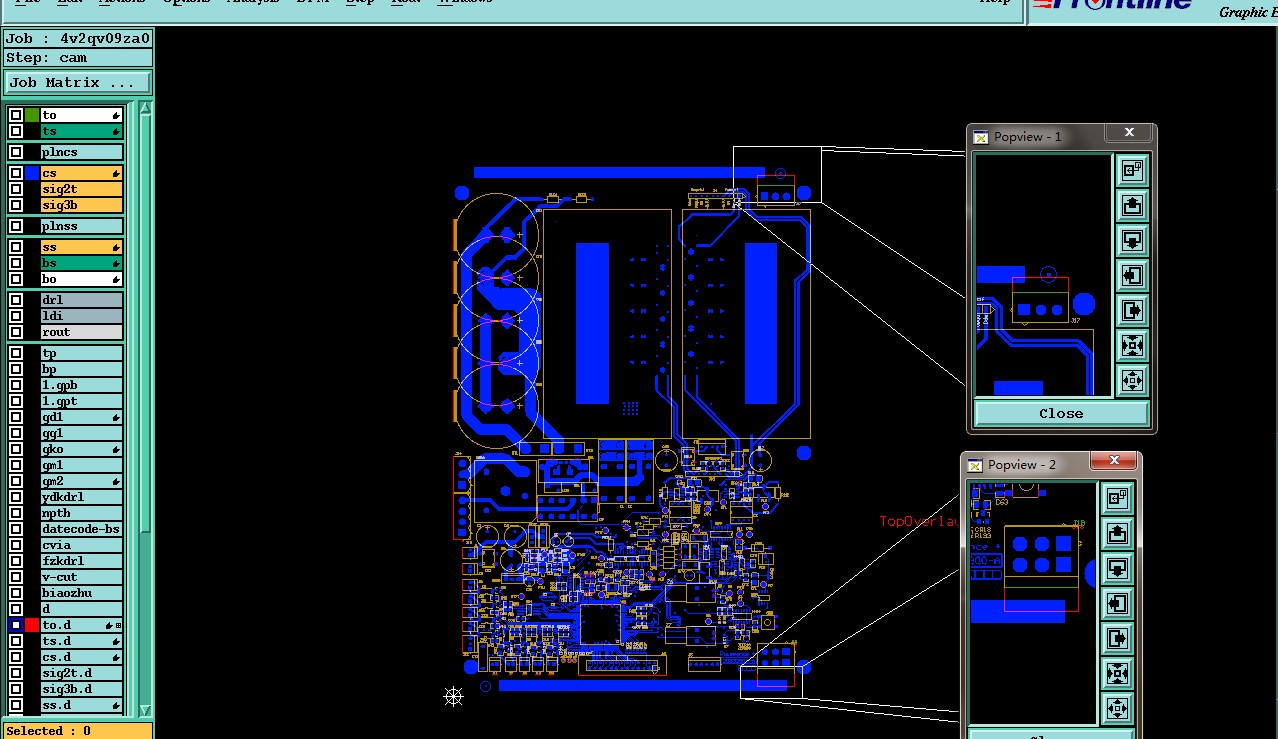Image resolution: width=1278 pixels, height=739 pixels.
Task: Pan down in Popview - 1
Action: [x=1132, y=240]
